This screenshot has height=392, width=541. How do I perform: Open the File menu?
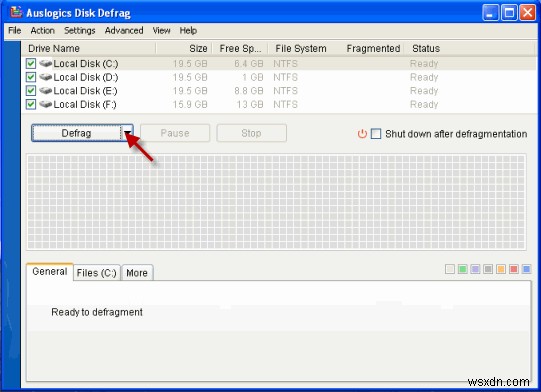point(14,30)
